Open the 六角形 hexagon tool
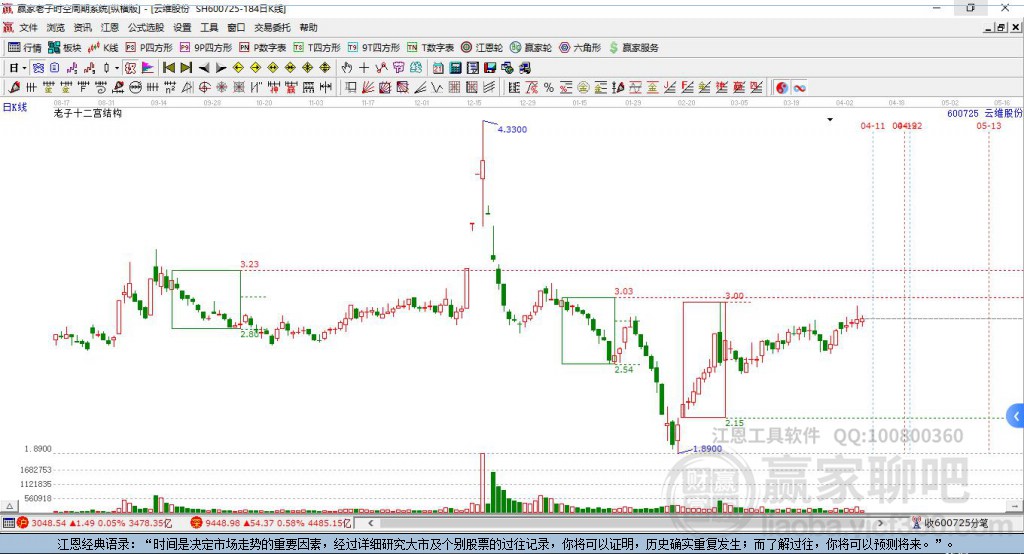 pos(580,48)
